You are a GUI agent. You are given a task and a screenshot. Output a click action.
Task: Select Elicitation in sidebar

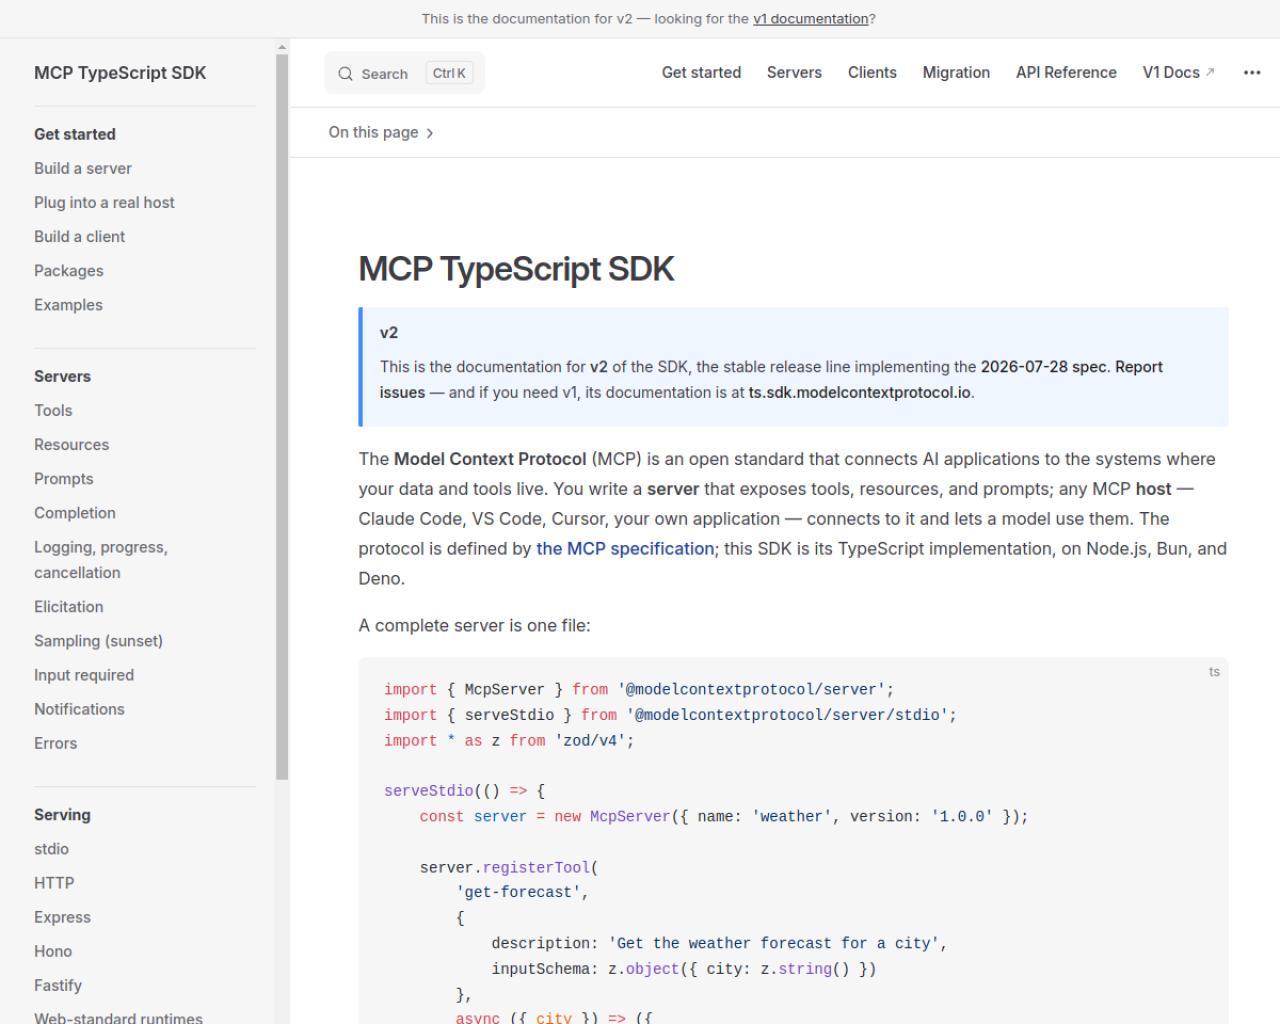(x=69, y=607)
